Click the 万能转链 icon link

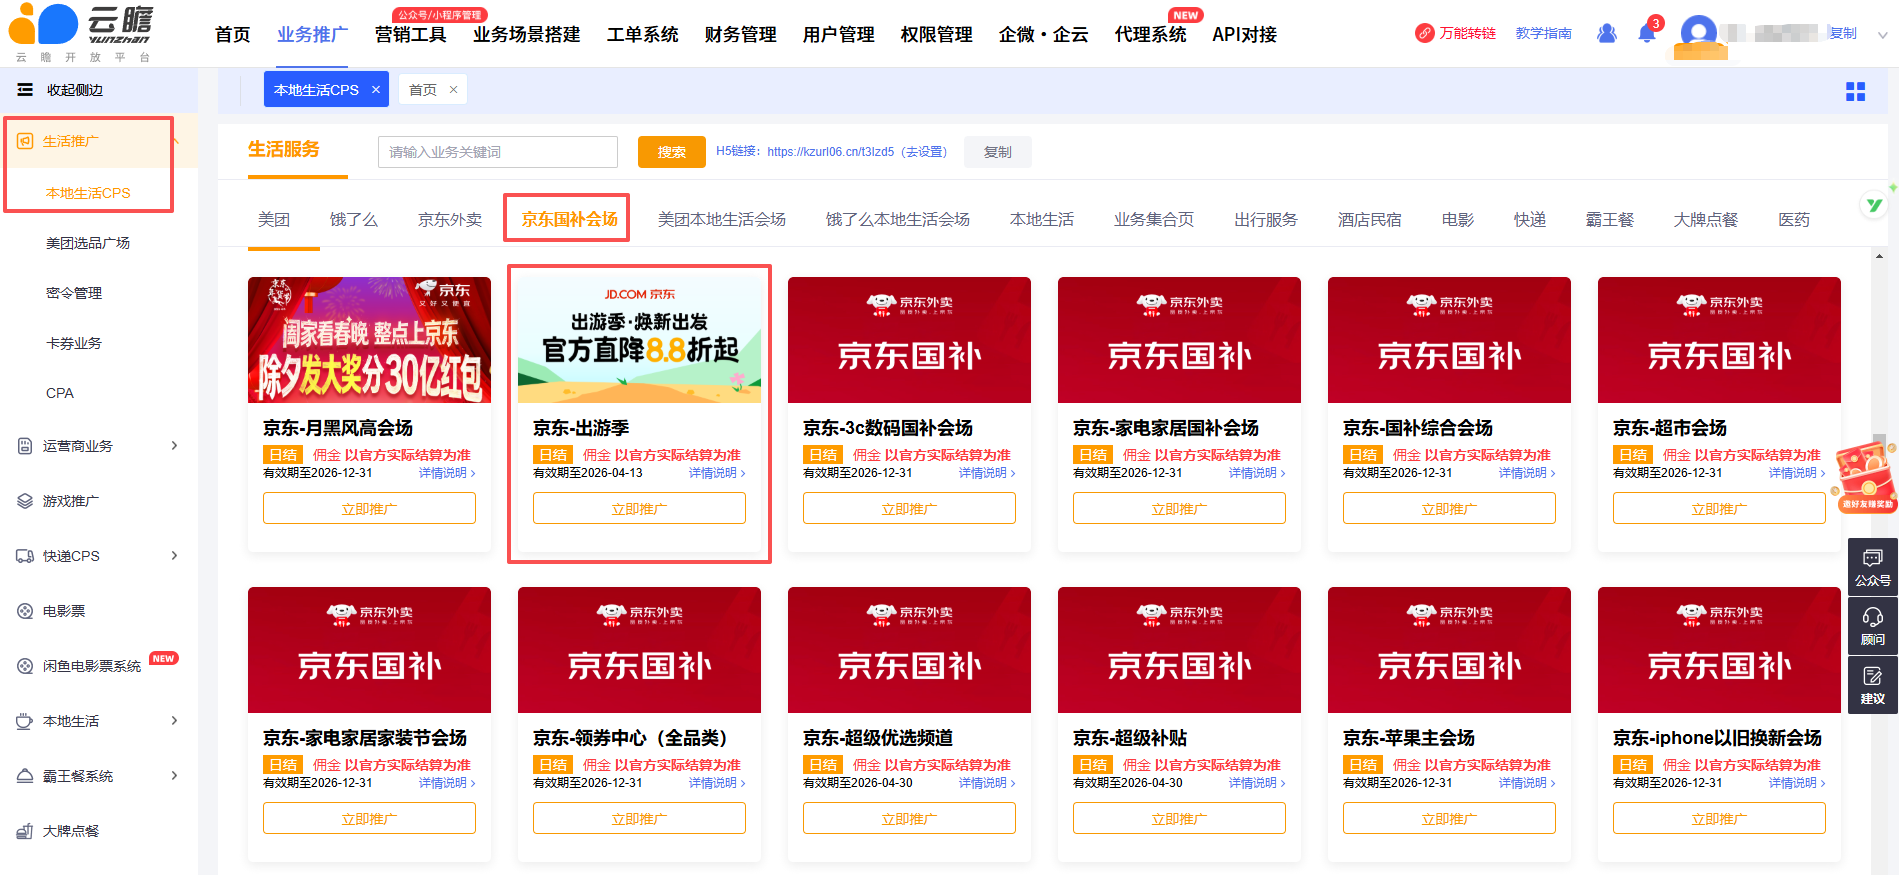[1455, 34]
